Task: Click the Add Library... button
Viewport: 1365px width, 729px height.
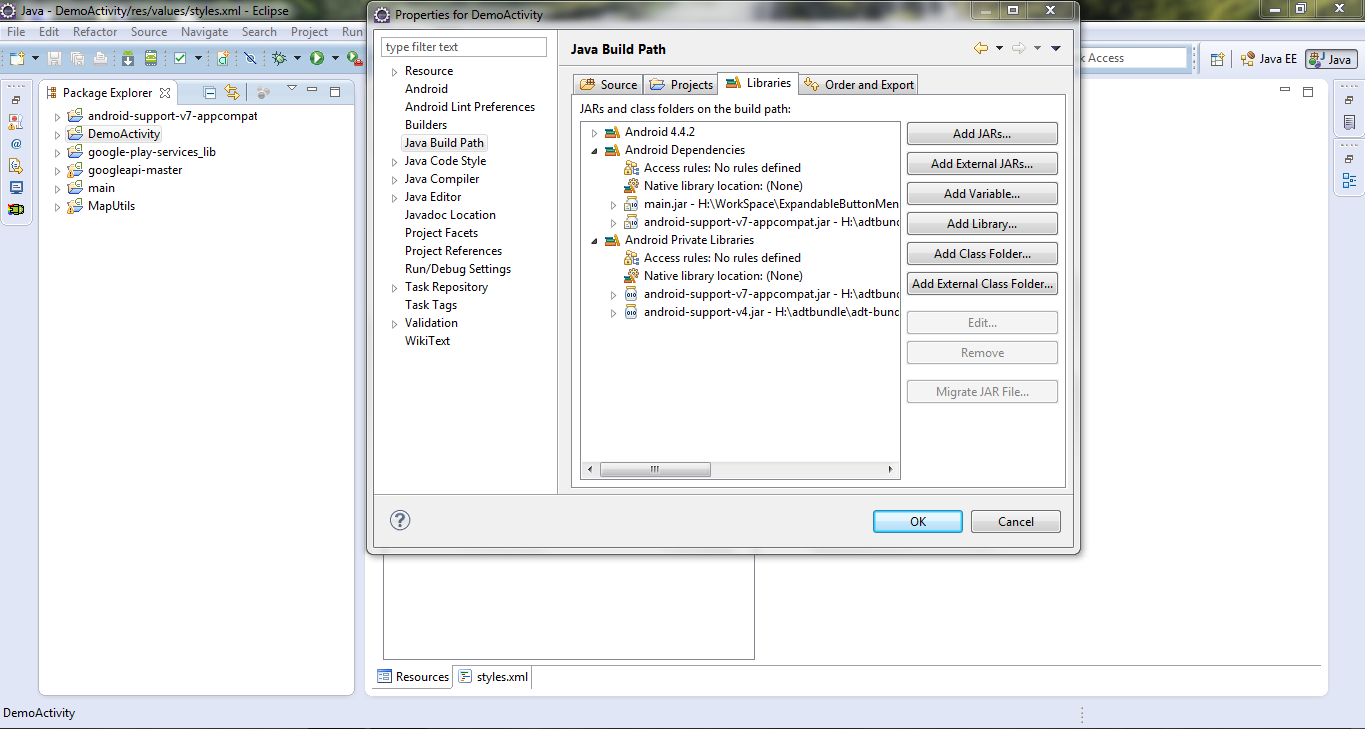Action: tap(982, 223)
